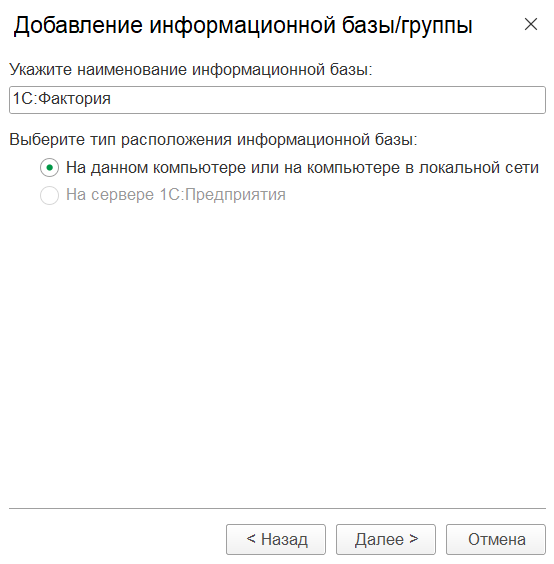Click the 1С:Фактория text in name field
Viewport: 554px width, 564px height.
pyautogui.click(x=62, y=99)
